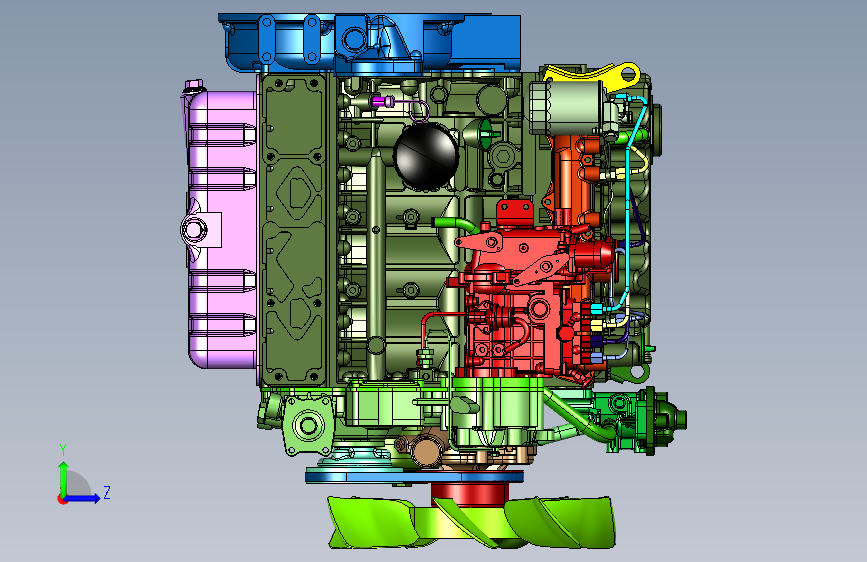Select the blue housing on top
867x562 pixels.
[369, 44]
